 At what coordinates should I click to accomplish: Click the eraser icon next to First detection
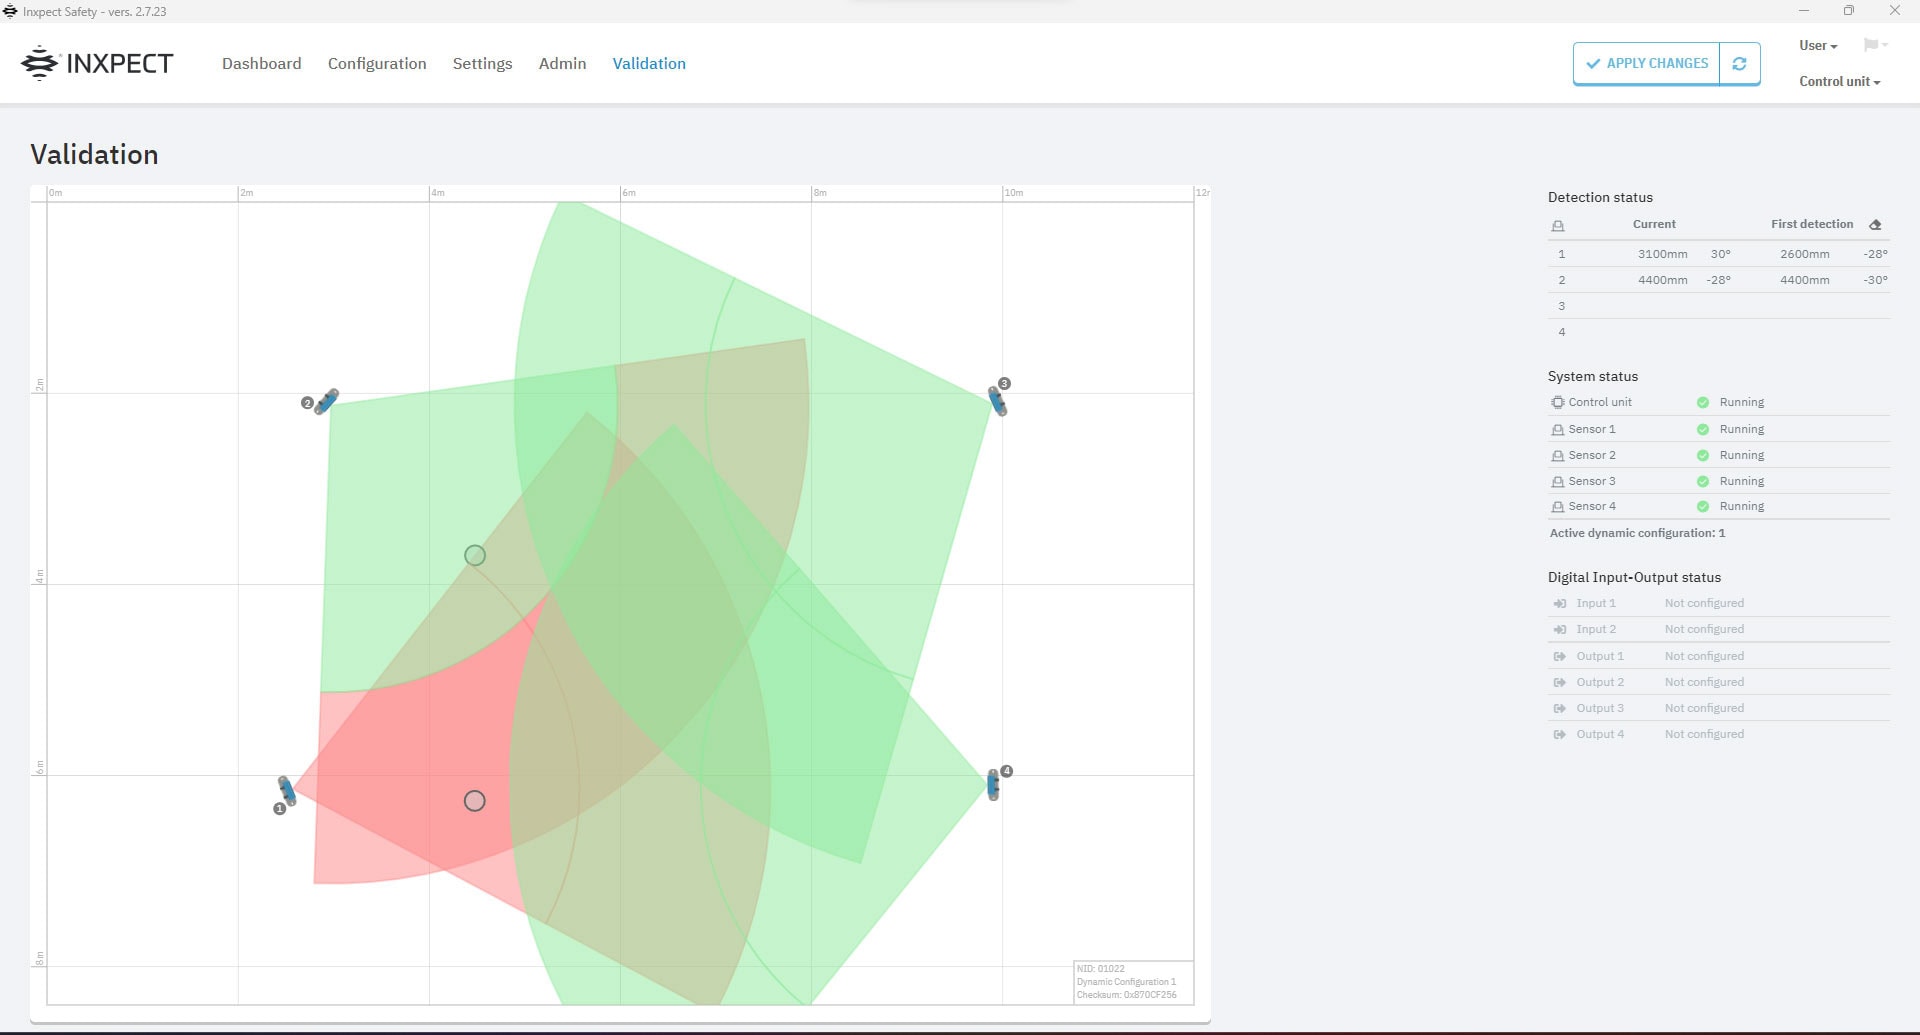point(1875,225)
